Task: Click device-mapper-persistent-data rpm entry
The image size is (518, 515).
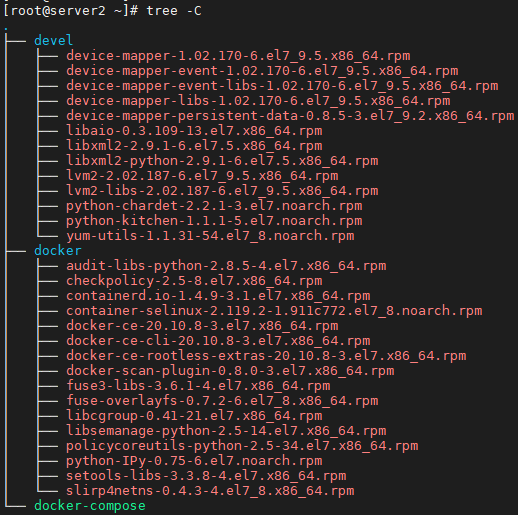Action: click(x=290, y=116)
